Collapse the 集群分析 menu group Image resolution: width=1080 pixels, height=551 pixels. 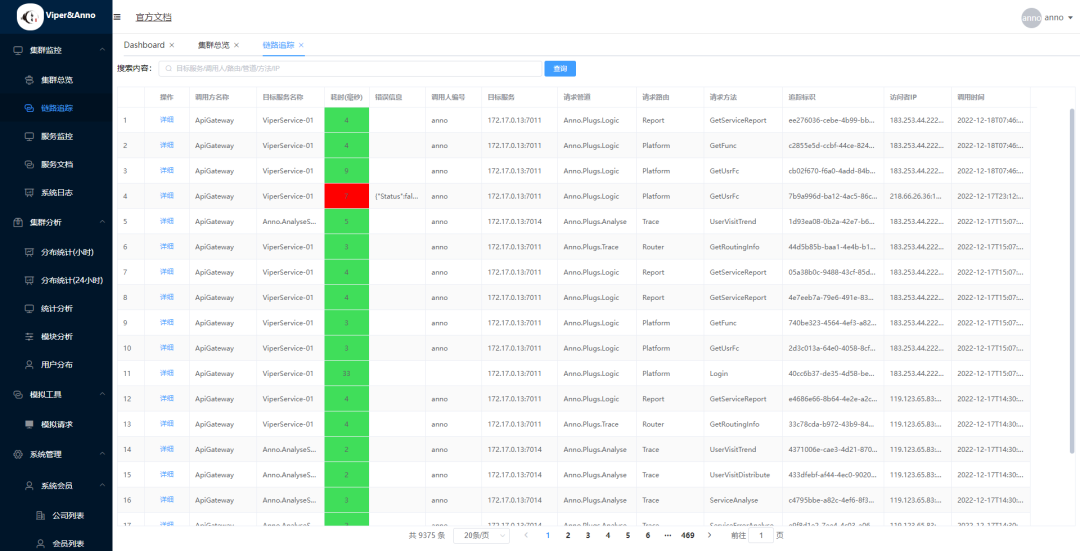(56, 222)
